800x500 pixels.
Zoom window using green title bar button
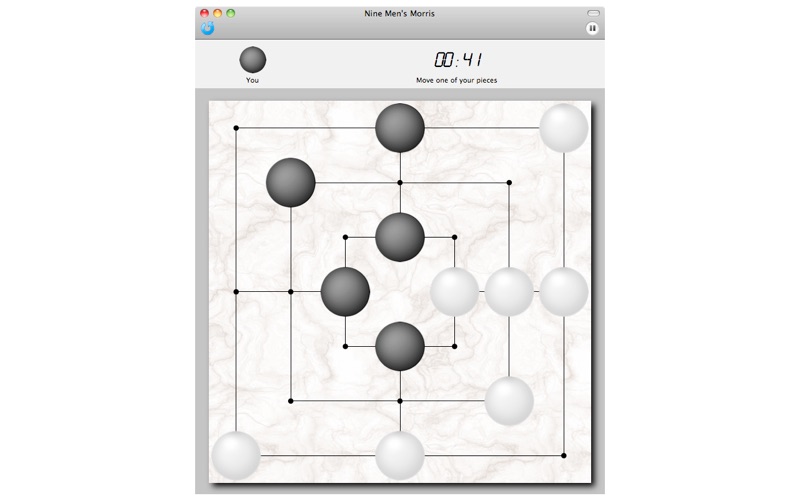pyautogui.click(x=231, y=13)
